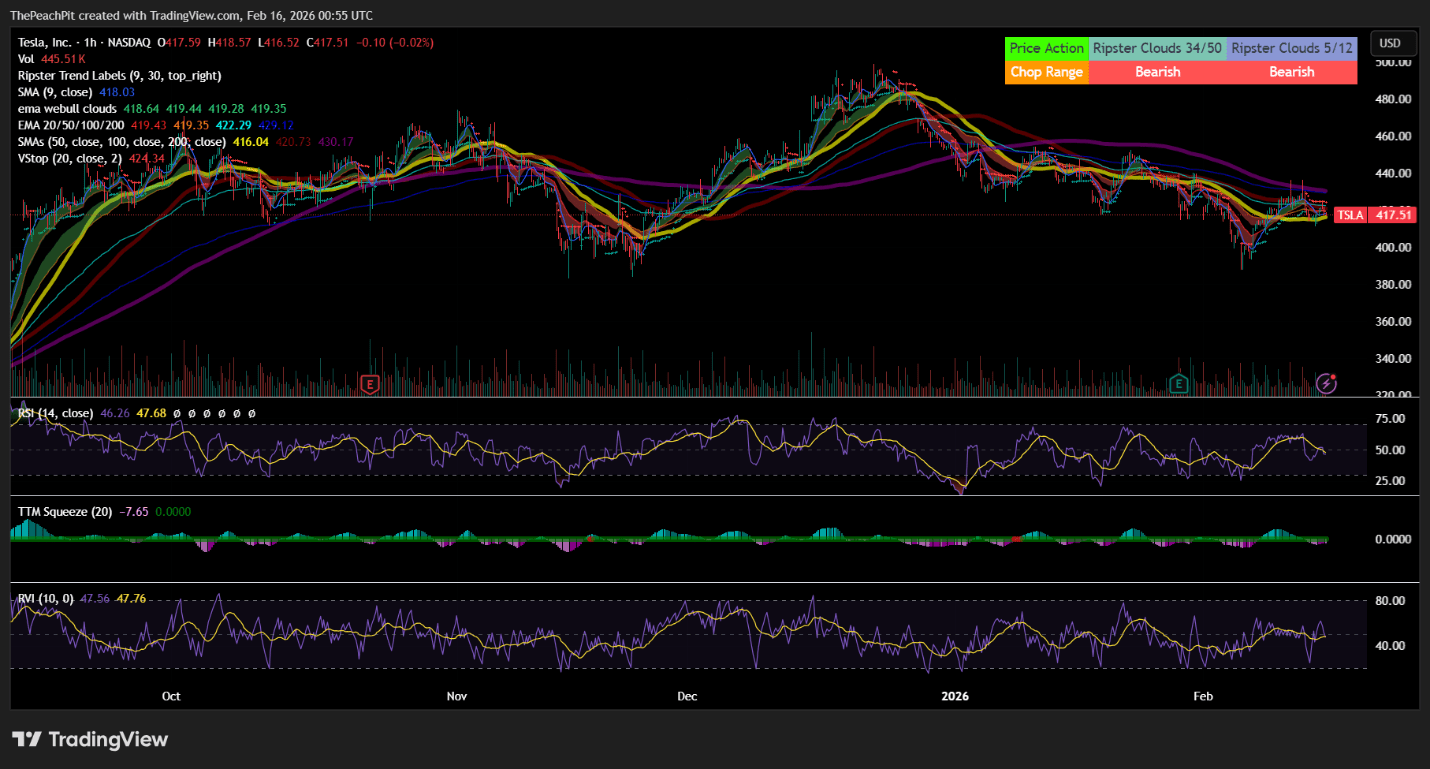Image resolution: width=1430 pixels, height=769 pixels.
Task: Click the Ripster Clouds 34/50 header cell
Action: pos(1157,48)
